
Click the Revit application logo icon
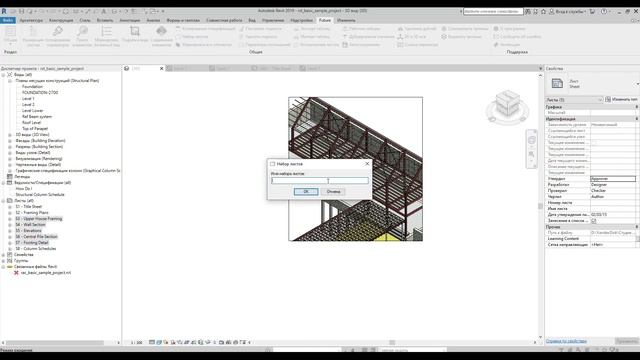[x=4, y=11]
